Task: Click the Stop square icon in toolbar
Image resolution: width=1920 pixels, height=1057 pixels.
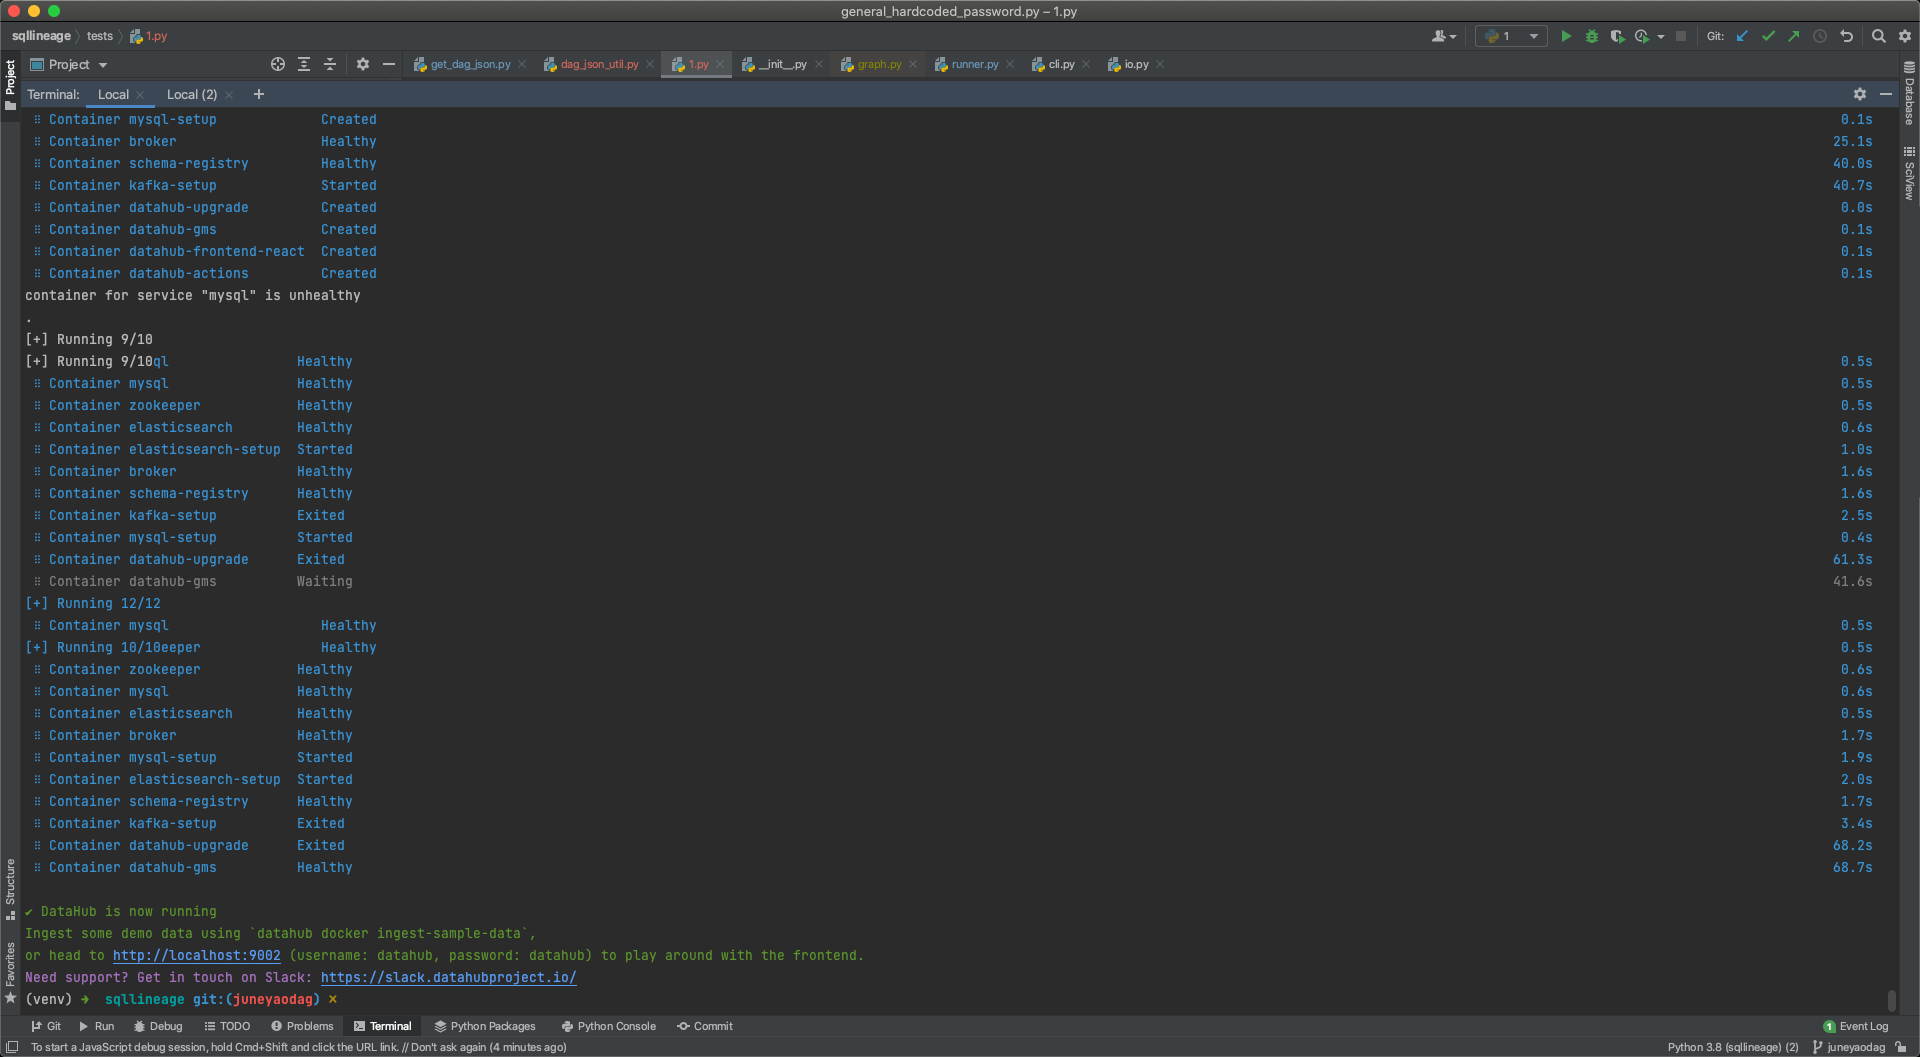Action: (x=1681, y=36)
